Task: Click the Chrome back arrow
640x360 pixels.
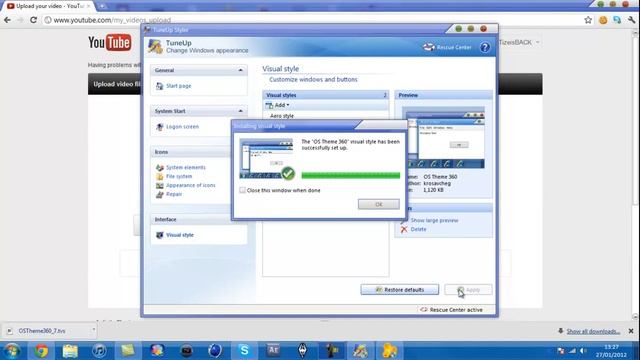Action: pos(7,20)
